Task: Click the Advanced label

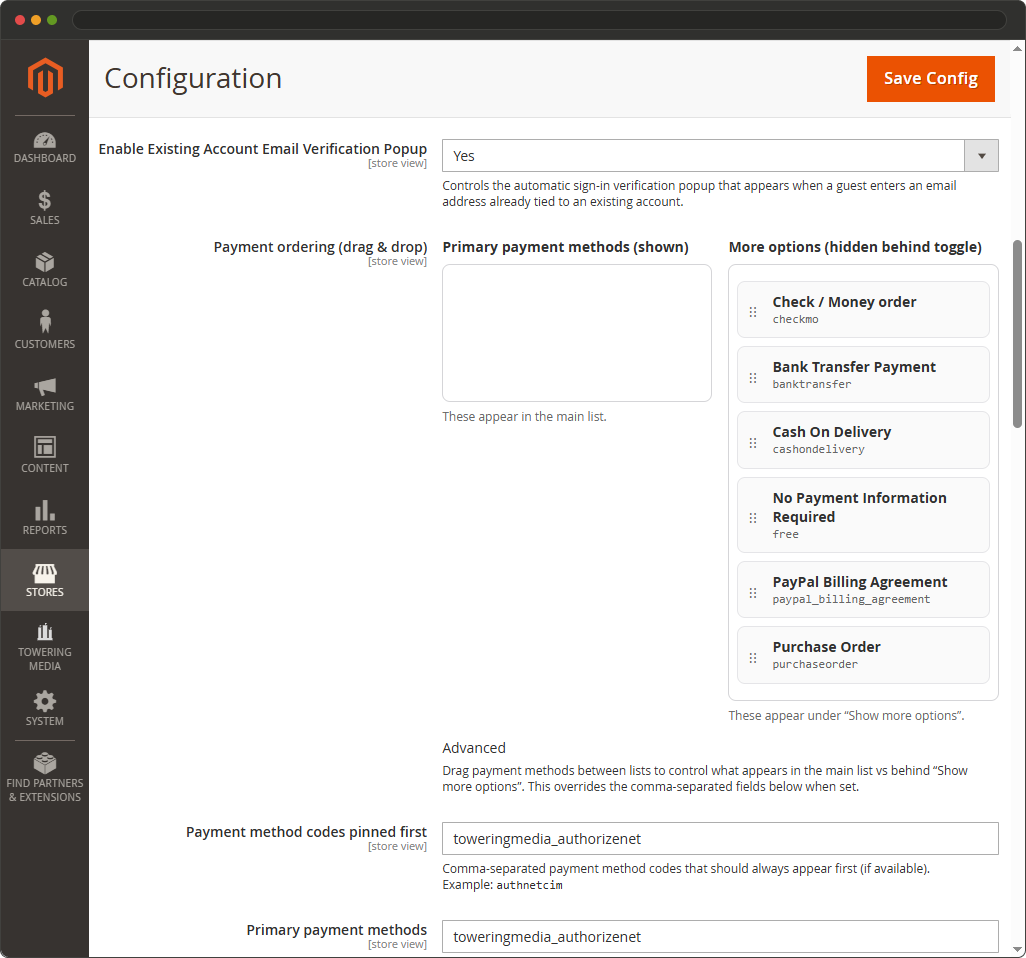Action: 474,748
